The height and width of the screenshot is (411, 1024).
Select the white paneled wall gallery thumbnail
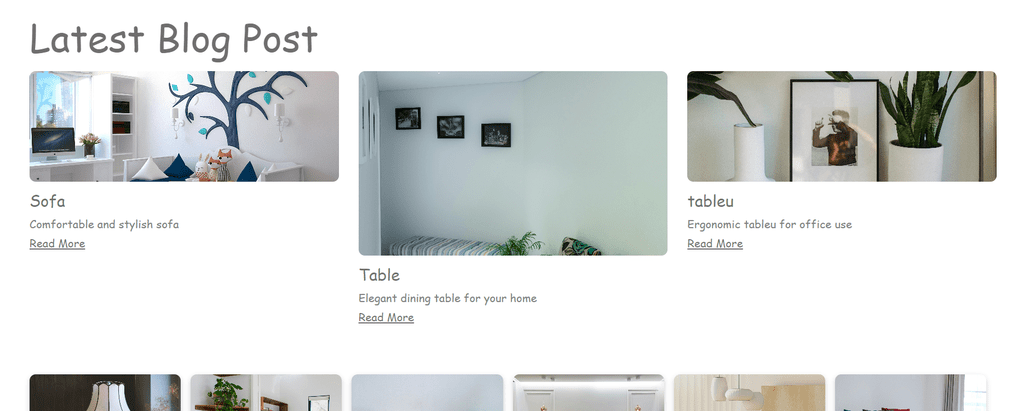pyautogui.click(x=588, y=393)
